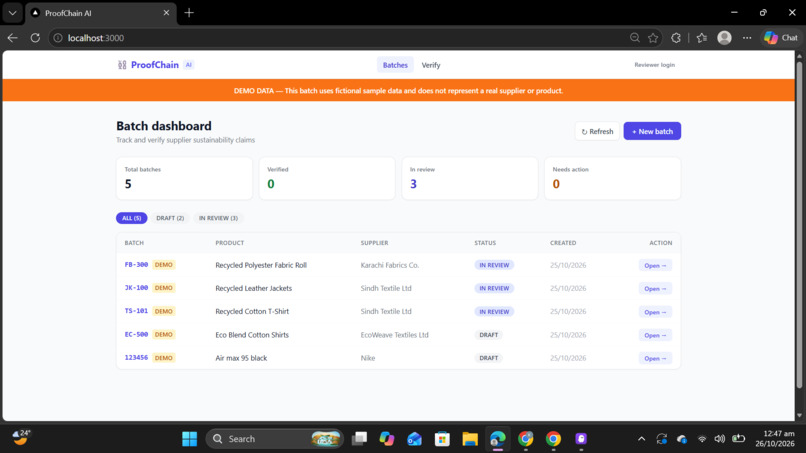Open the browser profile avatar
Image resolution: width=806 pixels, height=453 pixels.
pyautogui.click(x=724, y=38)
